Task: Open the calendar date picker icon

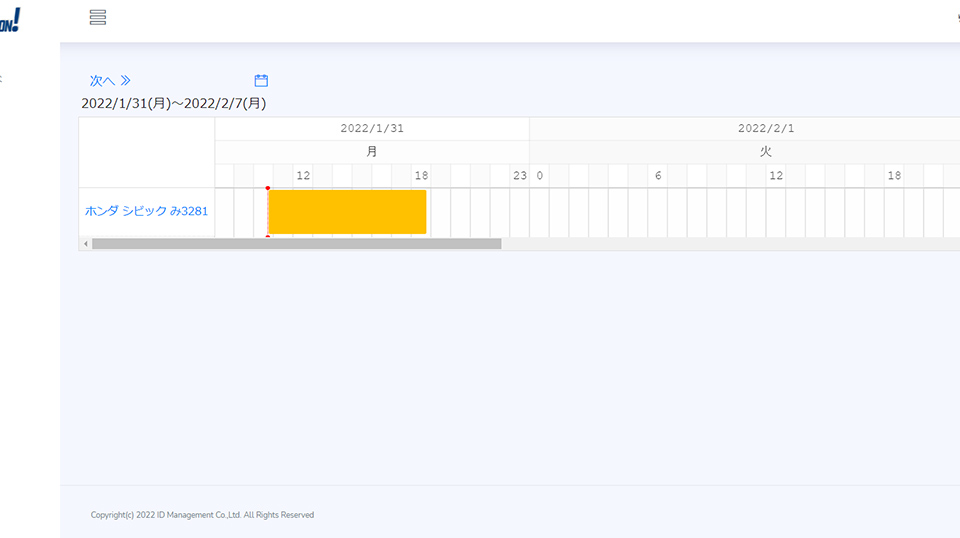Action: [x=261, y=80]
